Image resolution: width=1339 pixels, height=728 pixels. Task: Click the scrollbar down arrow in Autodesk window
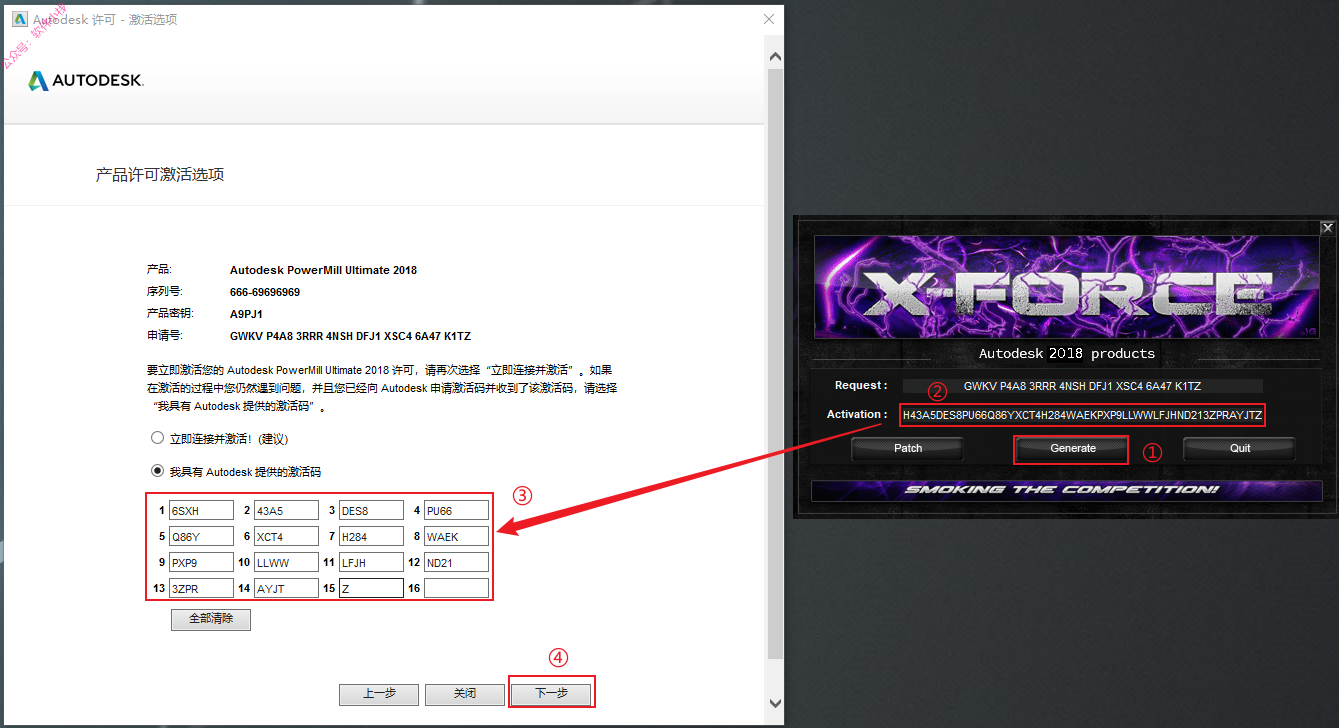click(774, 703)
